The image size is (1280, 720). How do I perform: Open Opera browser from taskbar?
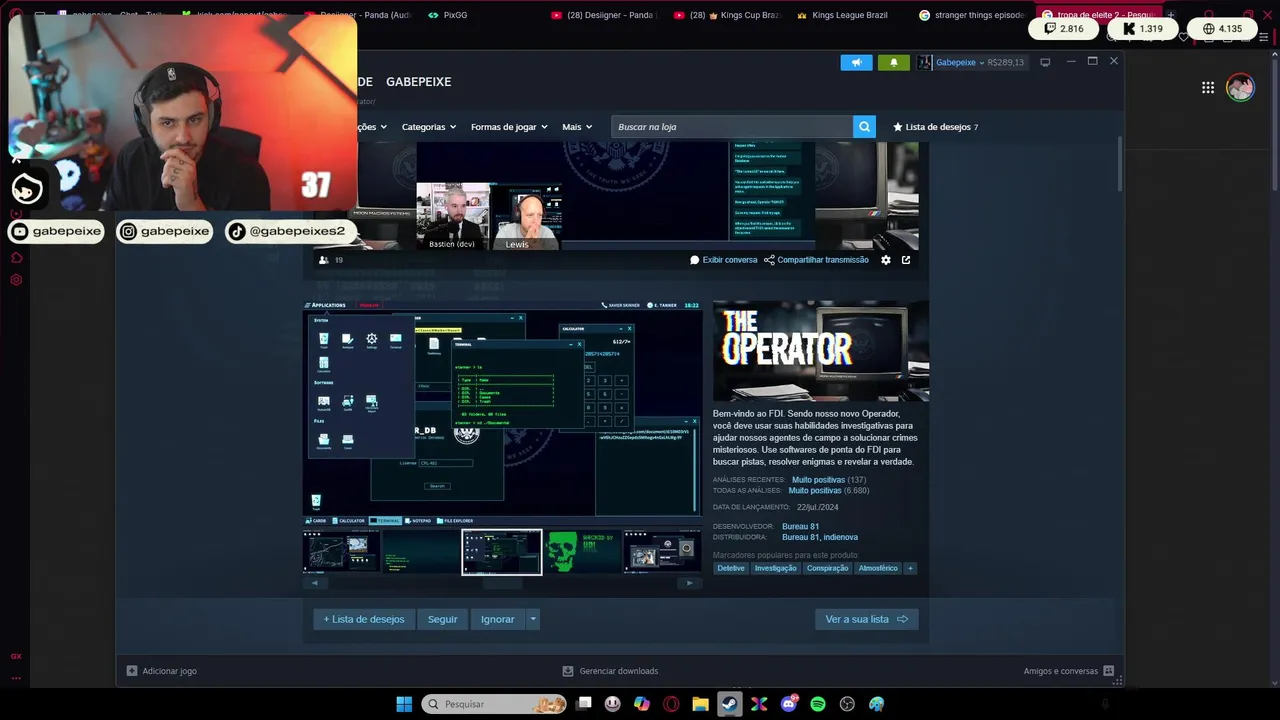(671, 704)
